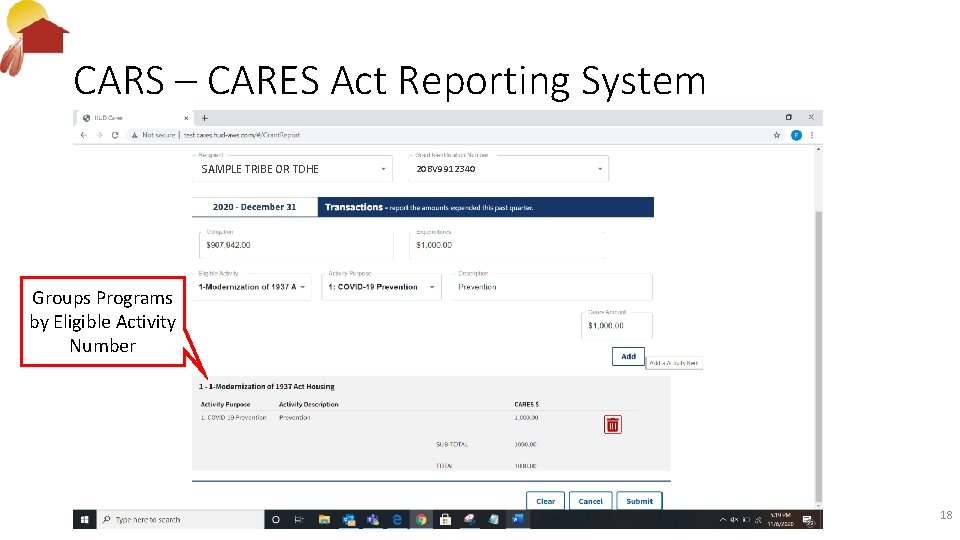The width and height of the screenshot is (960, 540).
Task: Open a new browser tab with plus icon
Action: pos(204,118)
